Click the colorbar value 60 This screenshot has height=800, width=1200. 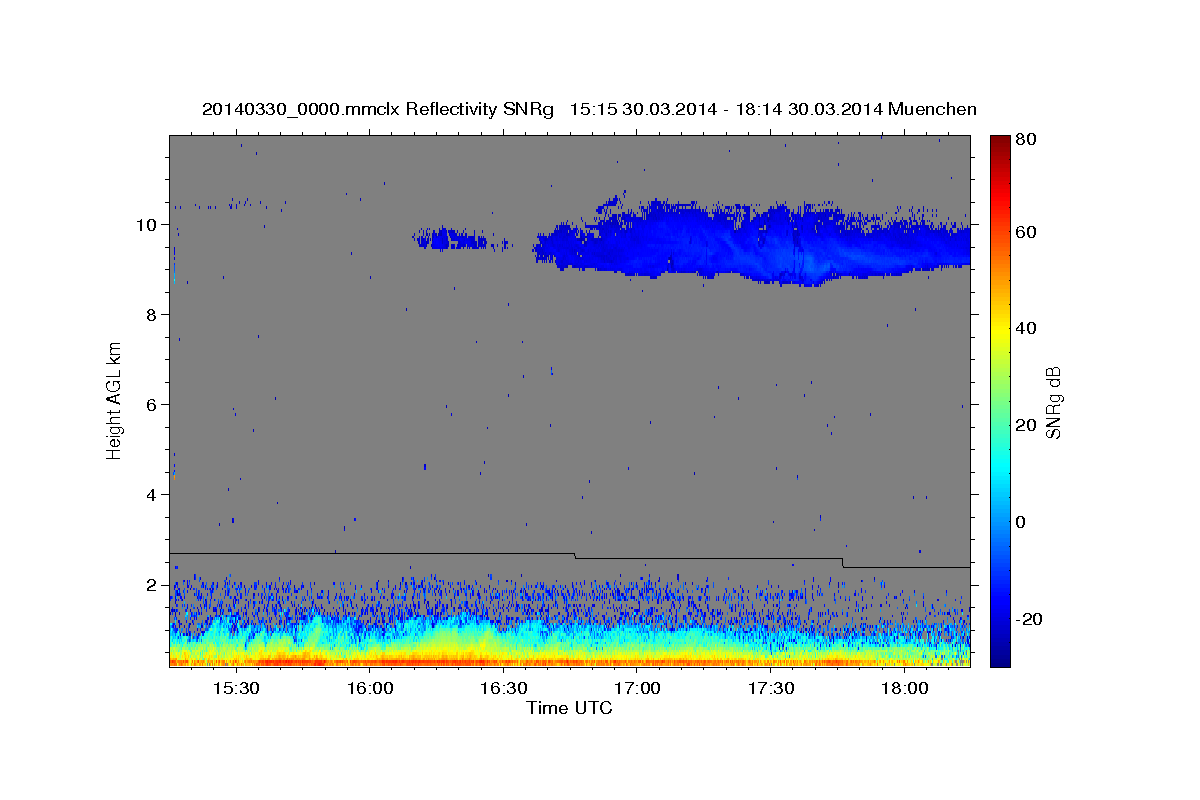click(1026, 232)
